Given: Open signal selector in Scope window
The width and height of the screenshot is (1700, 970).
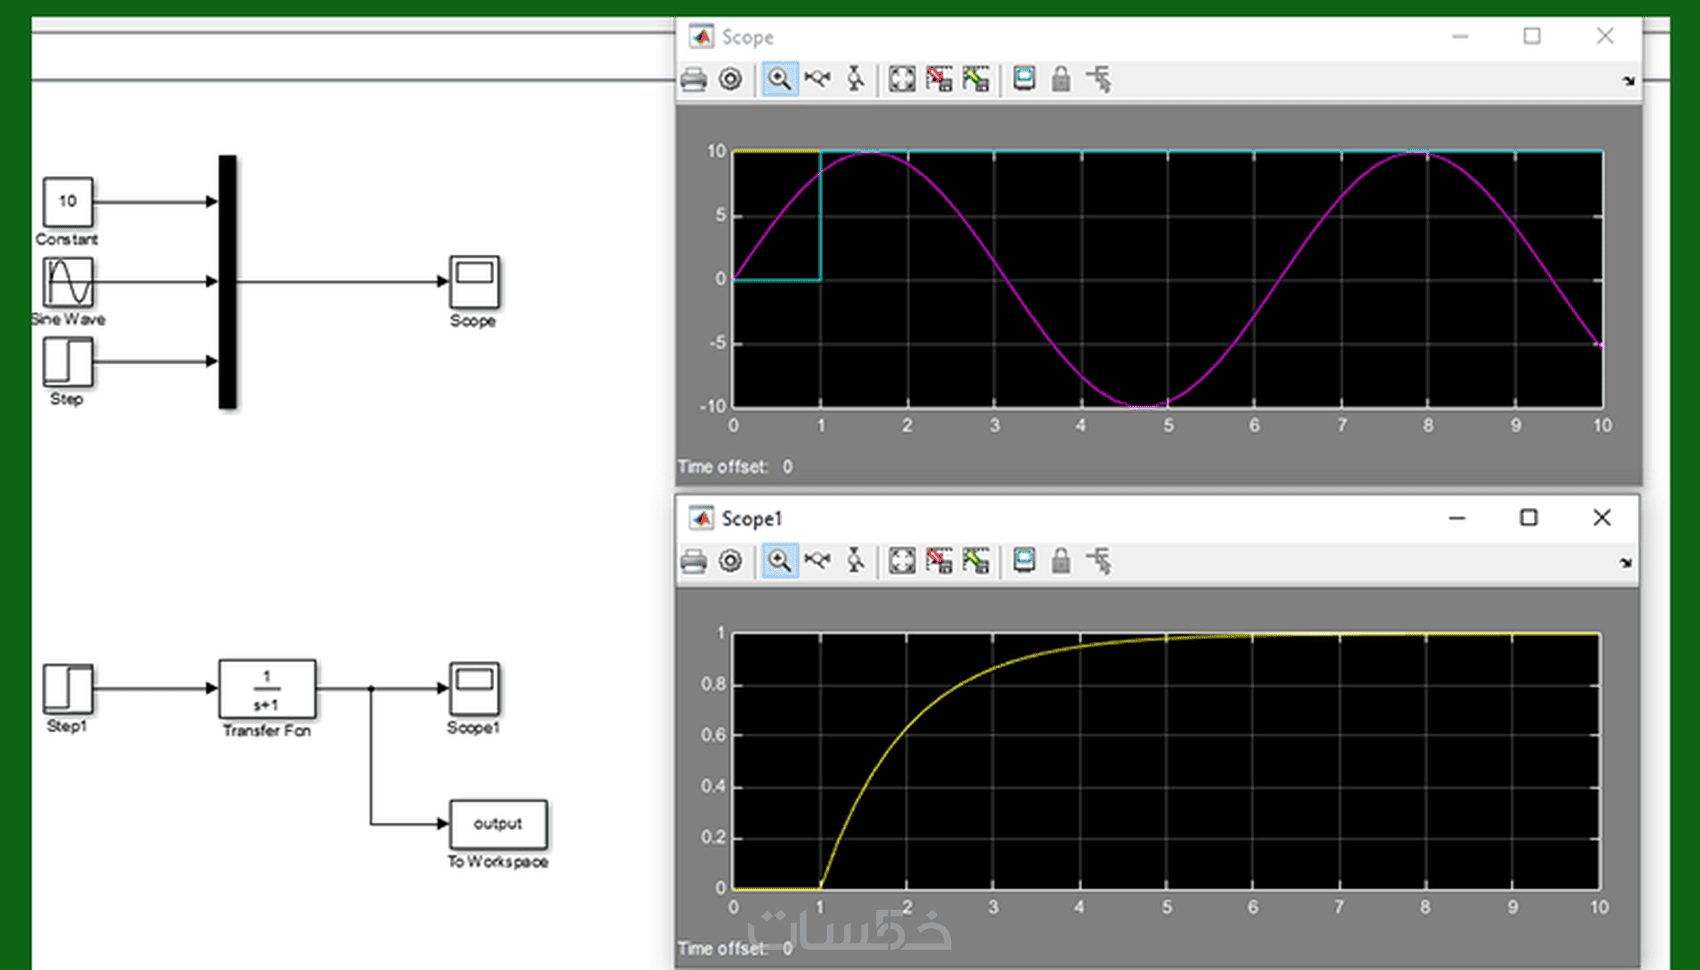Looking at the screenshot, I should tap(1099, 79).
